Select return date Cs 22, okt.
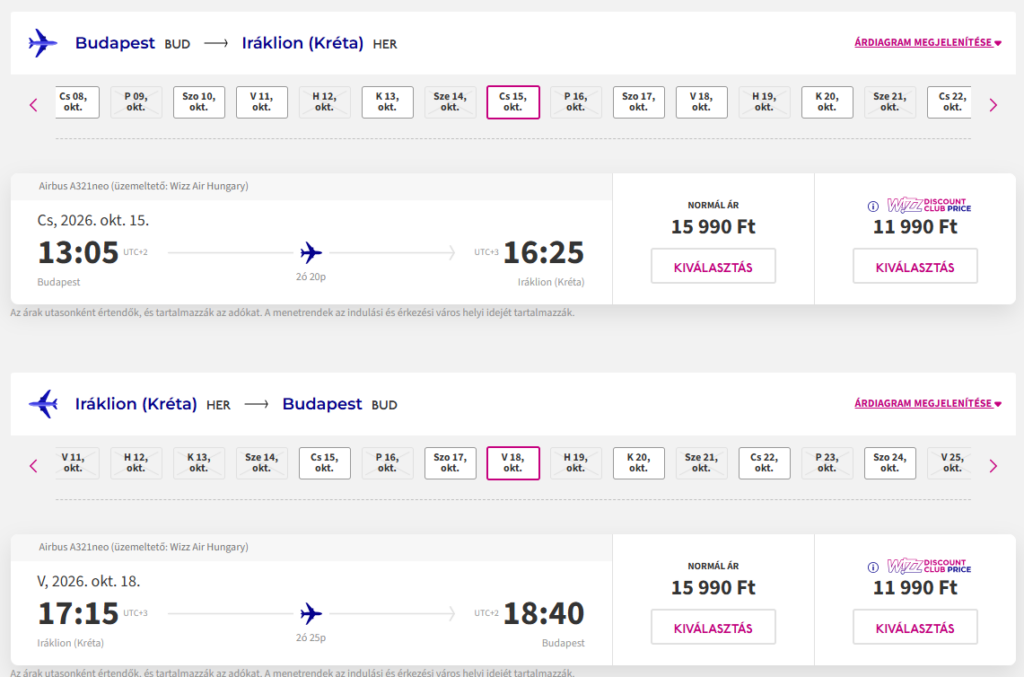This screenshot has height=677, width=1024. (x=764, y=463)
